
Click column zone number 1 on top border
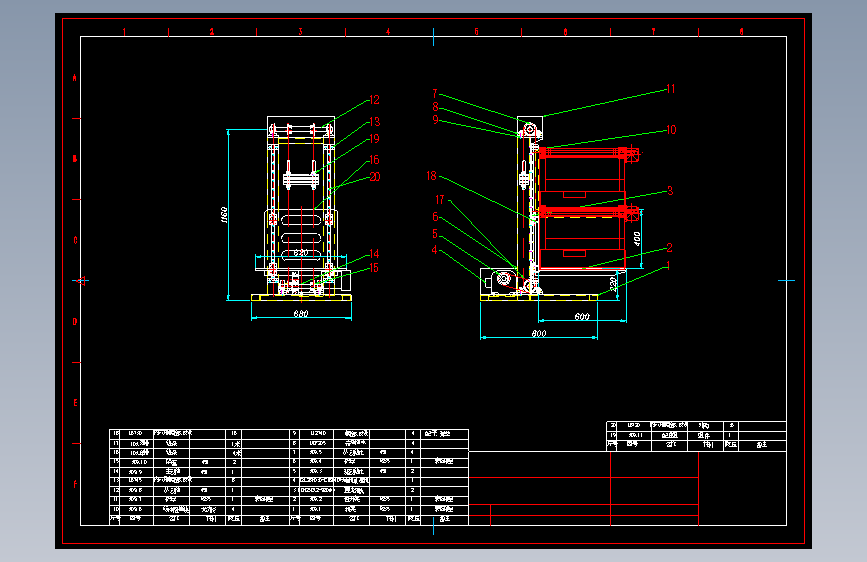[124, 32]
